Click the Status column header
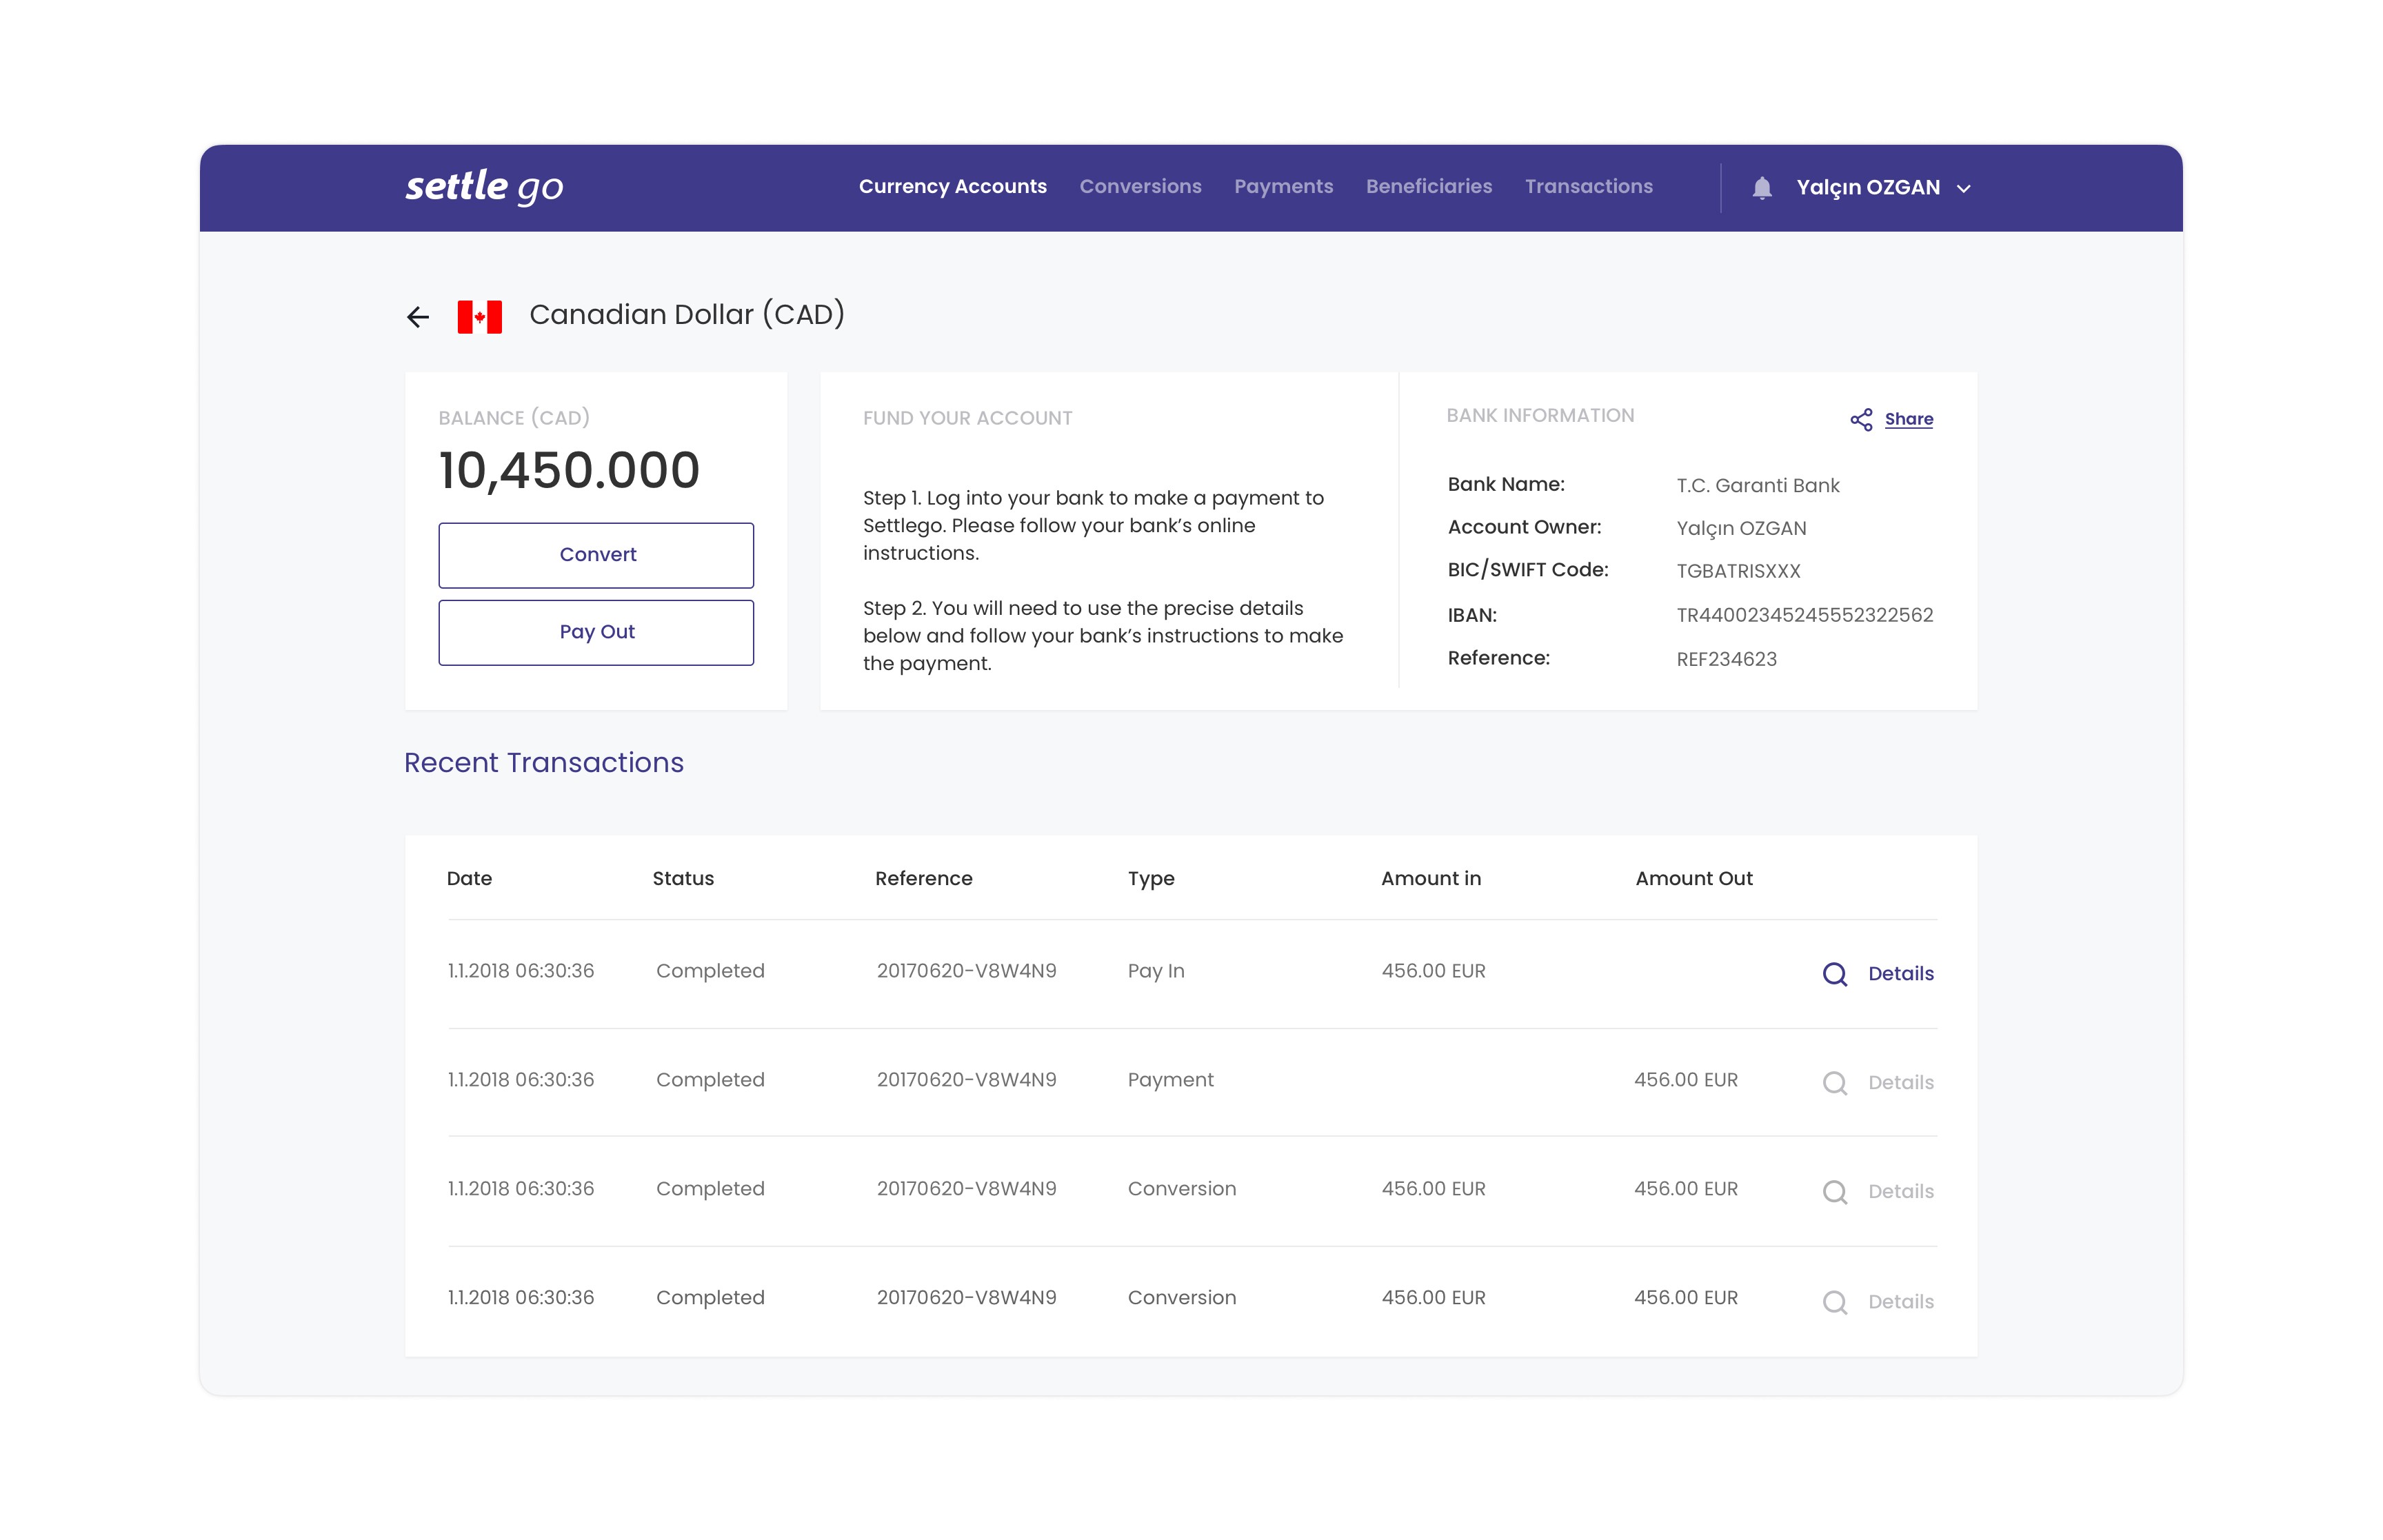 (x=683, y=879)
